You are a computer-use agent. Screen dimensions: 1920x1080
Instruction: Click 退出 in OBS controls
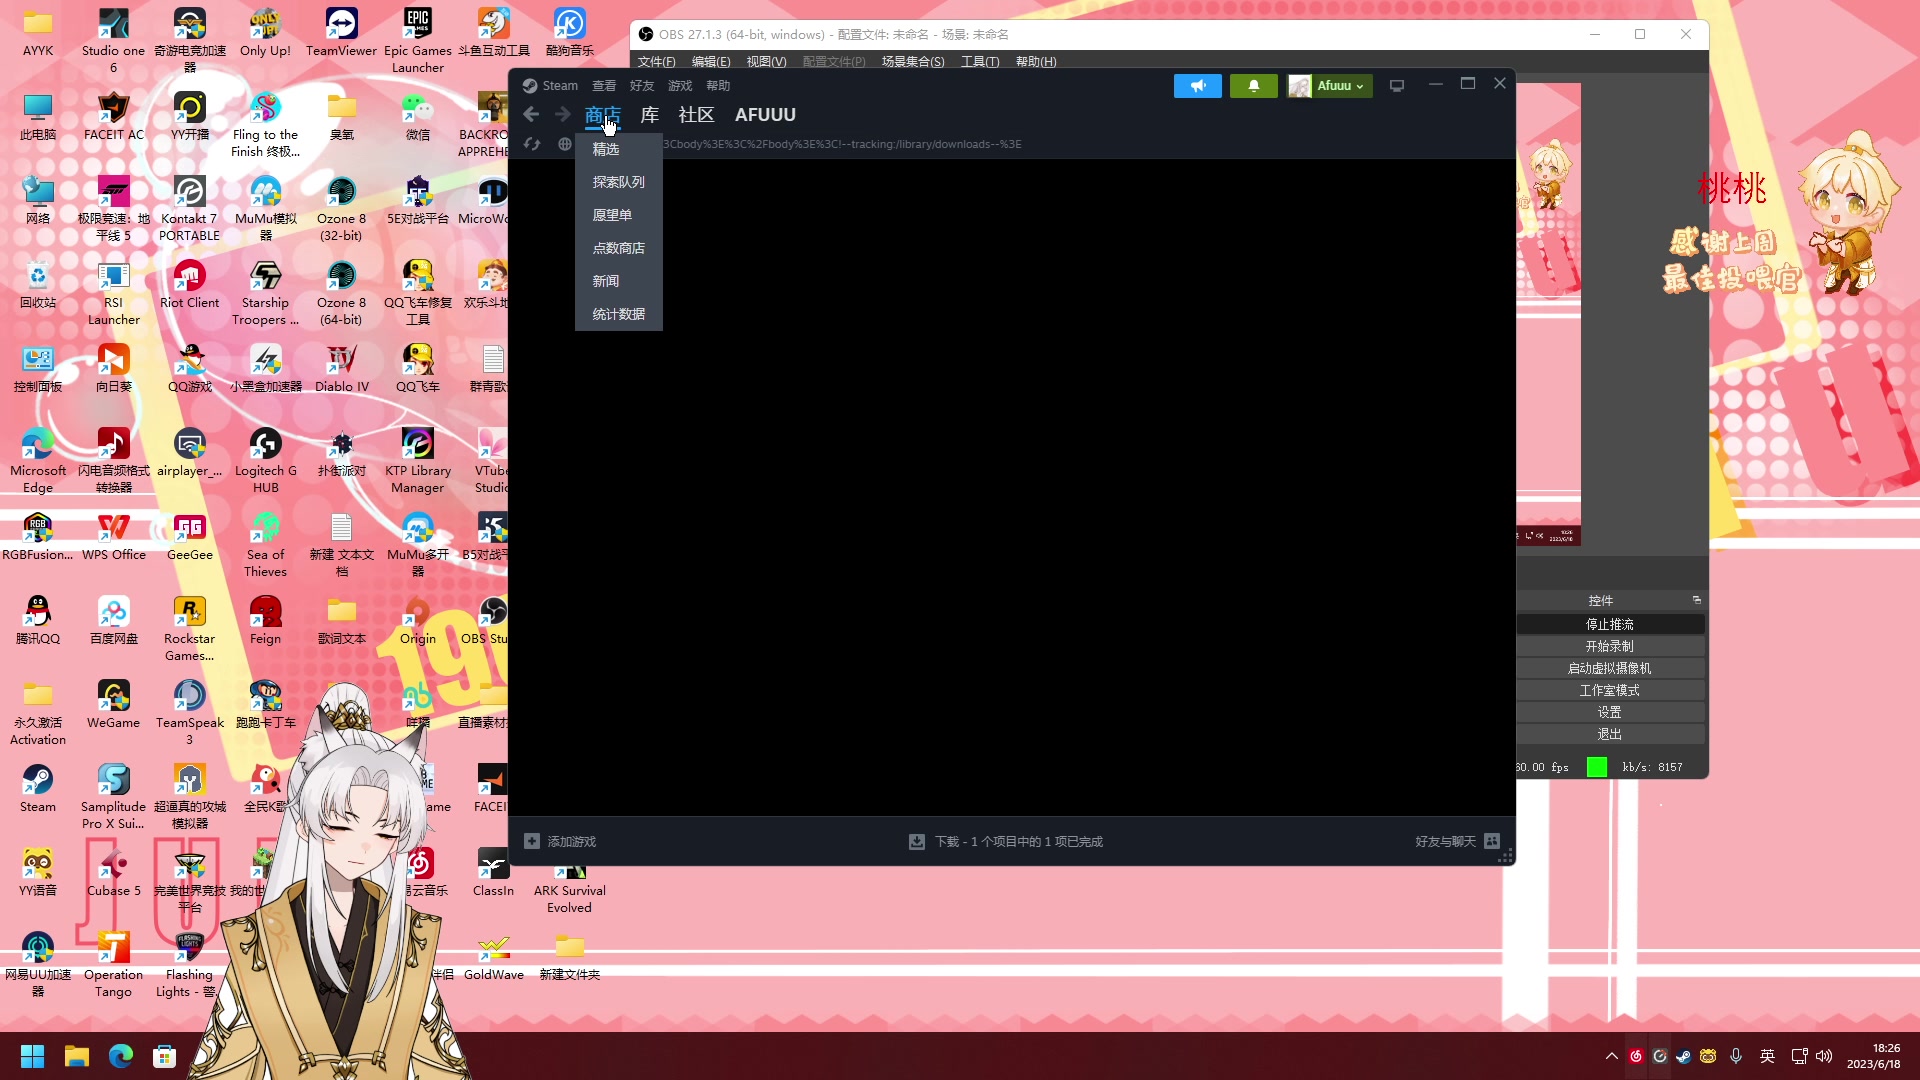tap(1610, 734)
